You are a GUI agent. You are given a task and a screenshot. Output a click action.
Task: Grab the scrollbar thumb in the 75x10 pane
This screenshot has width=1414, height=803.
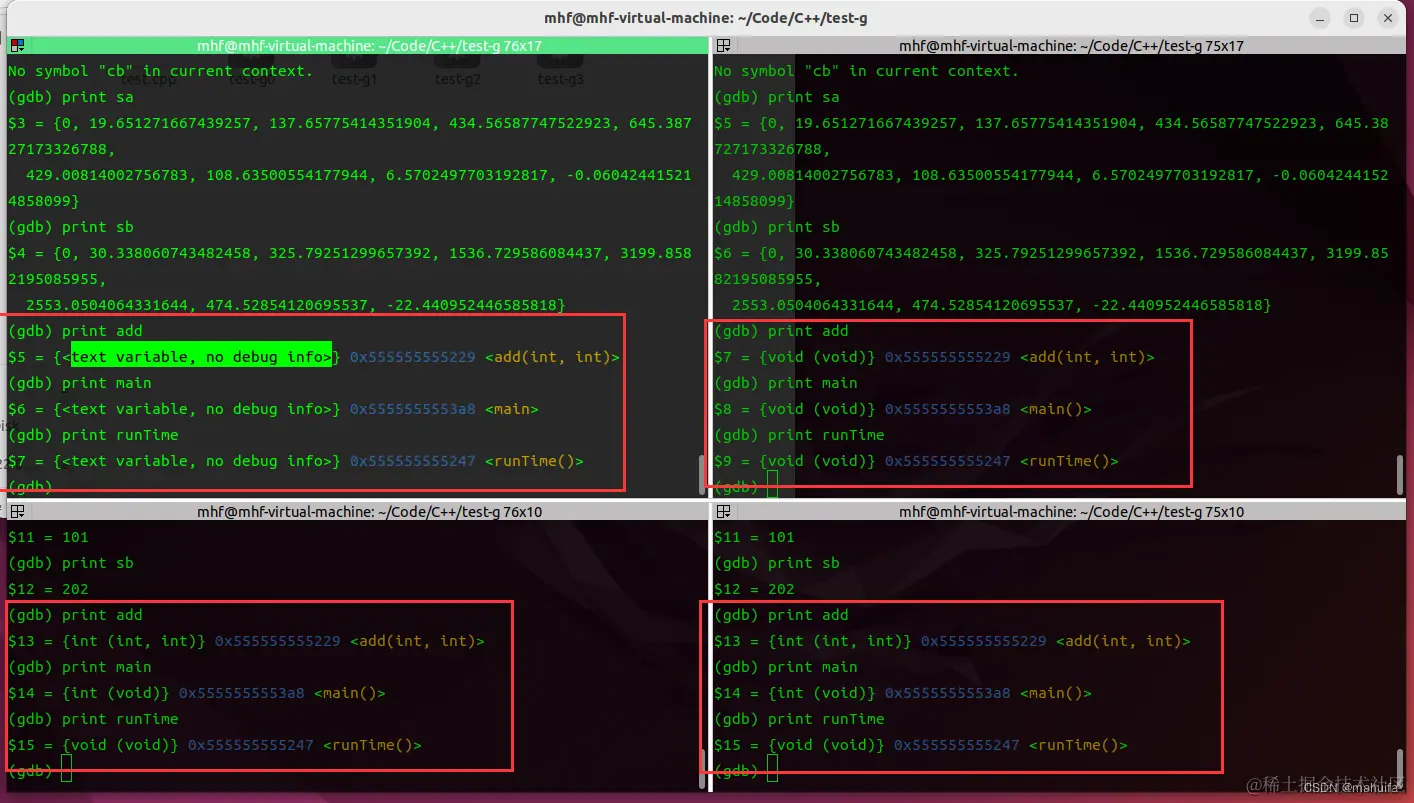[x=1399, y=768]
